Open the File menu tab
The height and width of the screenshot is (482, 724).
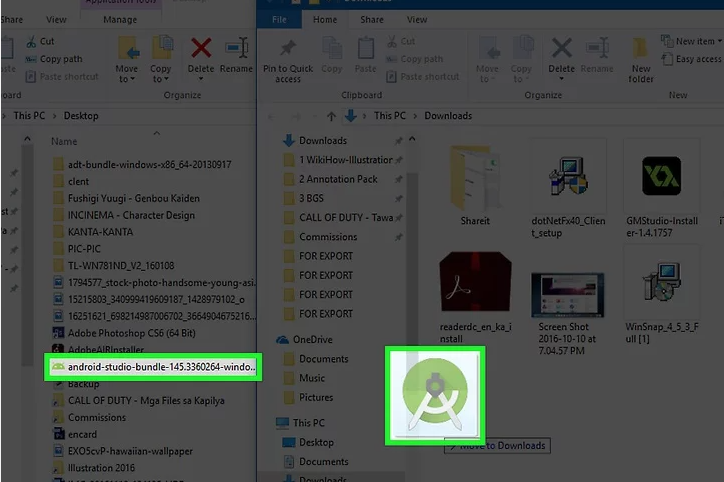pos(279,19)
